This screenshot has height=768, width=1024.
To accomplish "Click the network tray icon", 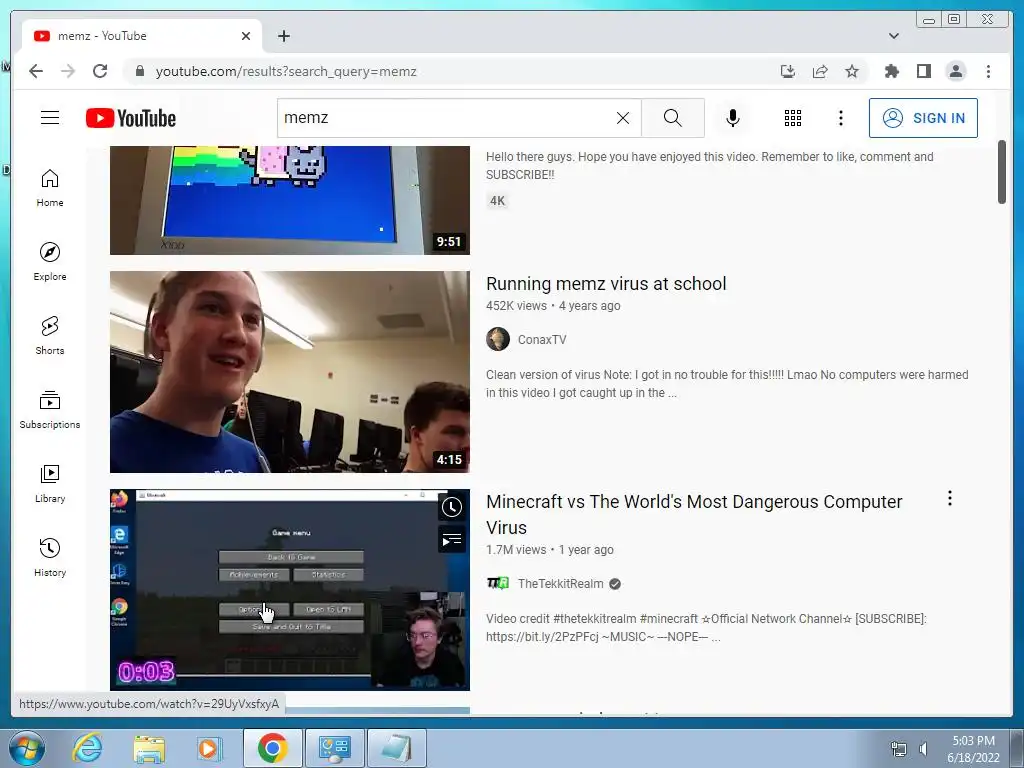I will point(899,748).
